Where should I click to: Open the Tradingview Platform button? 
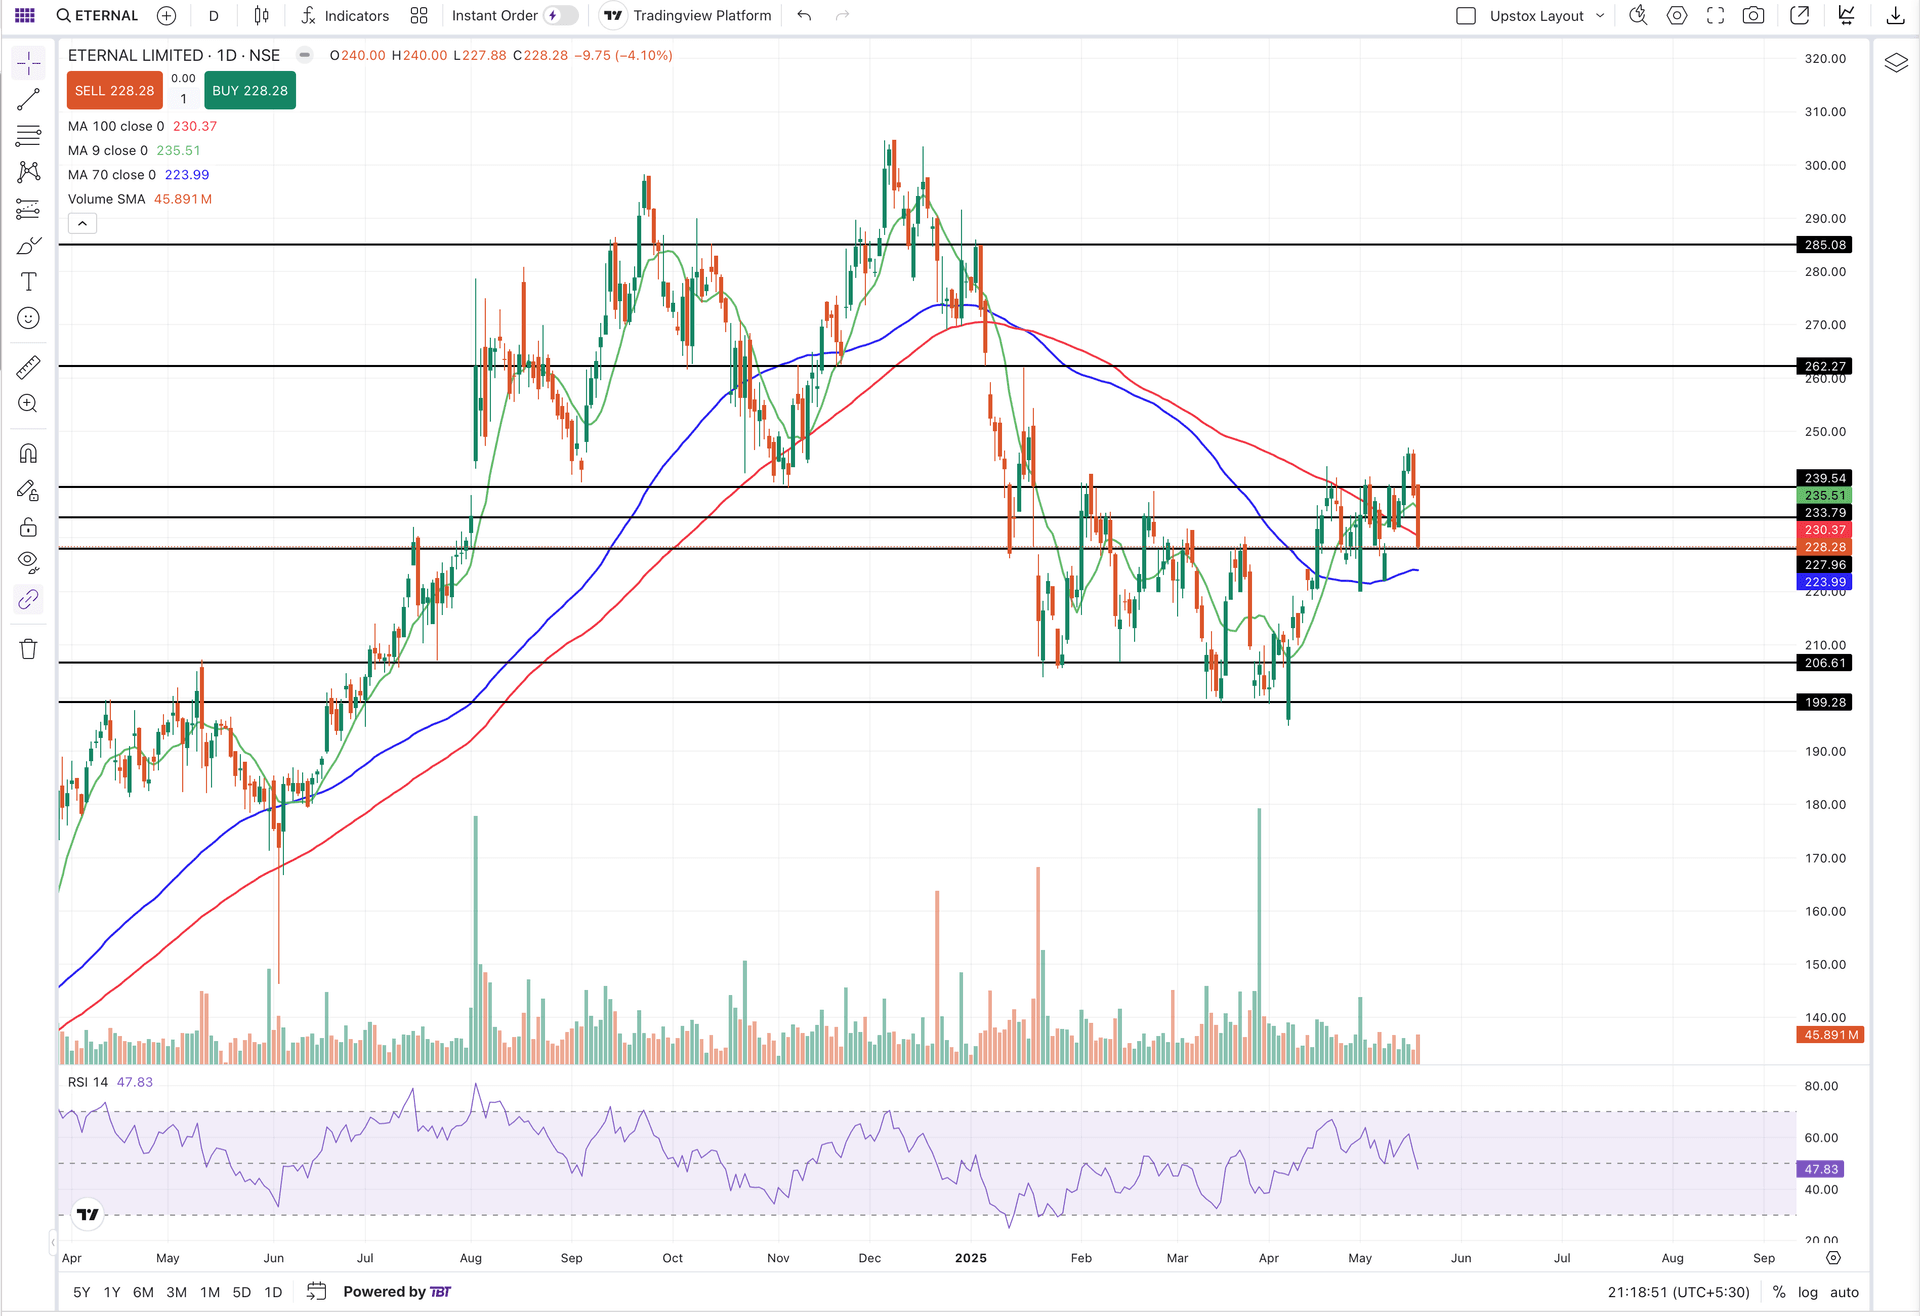(x=688, y=16)
